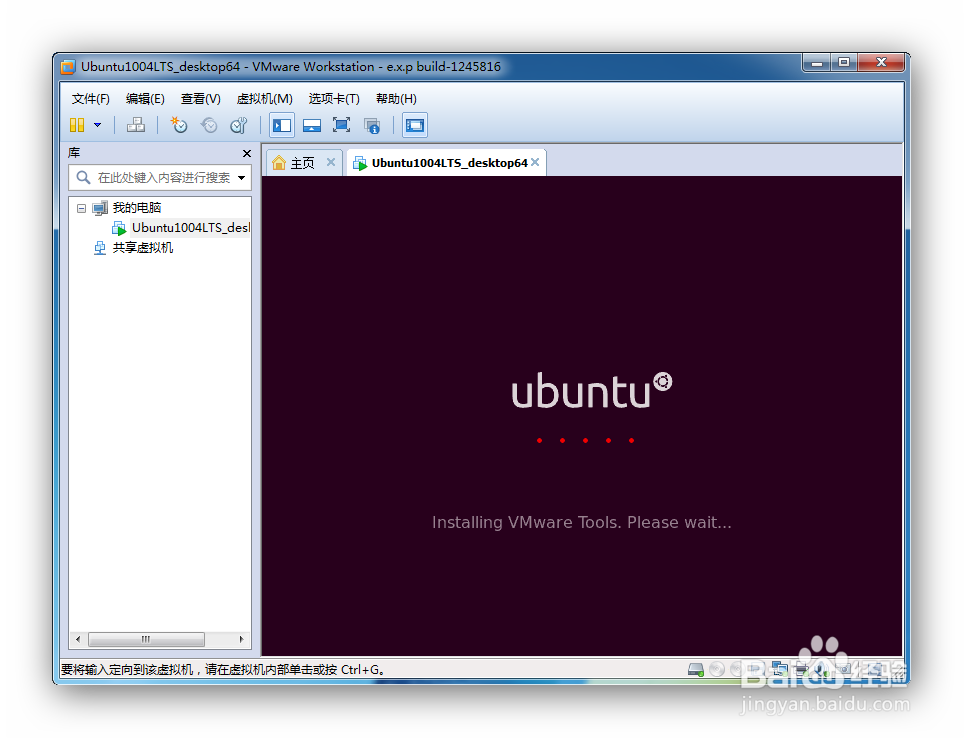Click the hard disk status bar icon

pyautogui.click(x=696, y=669)
